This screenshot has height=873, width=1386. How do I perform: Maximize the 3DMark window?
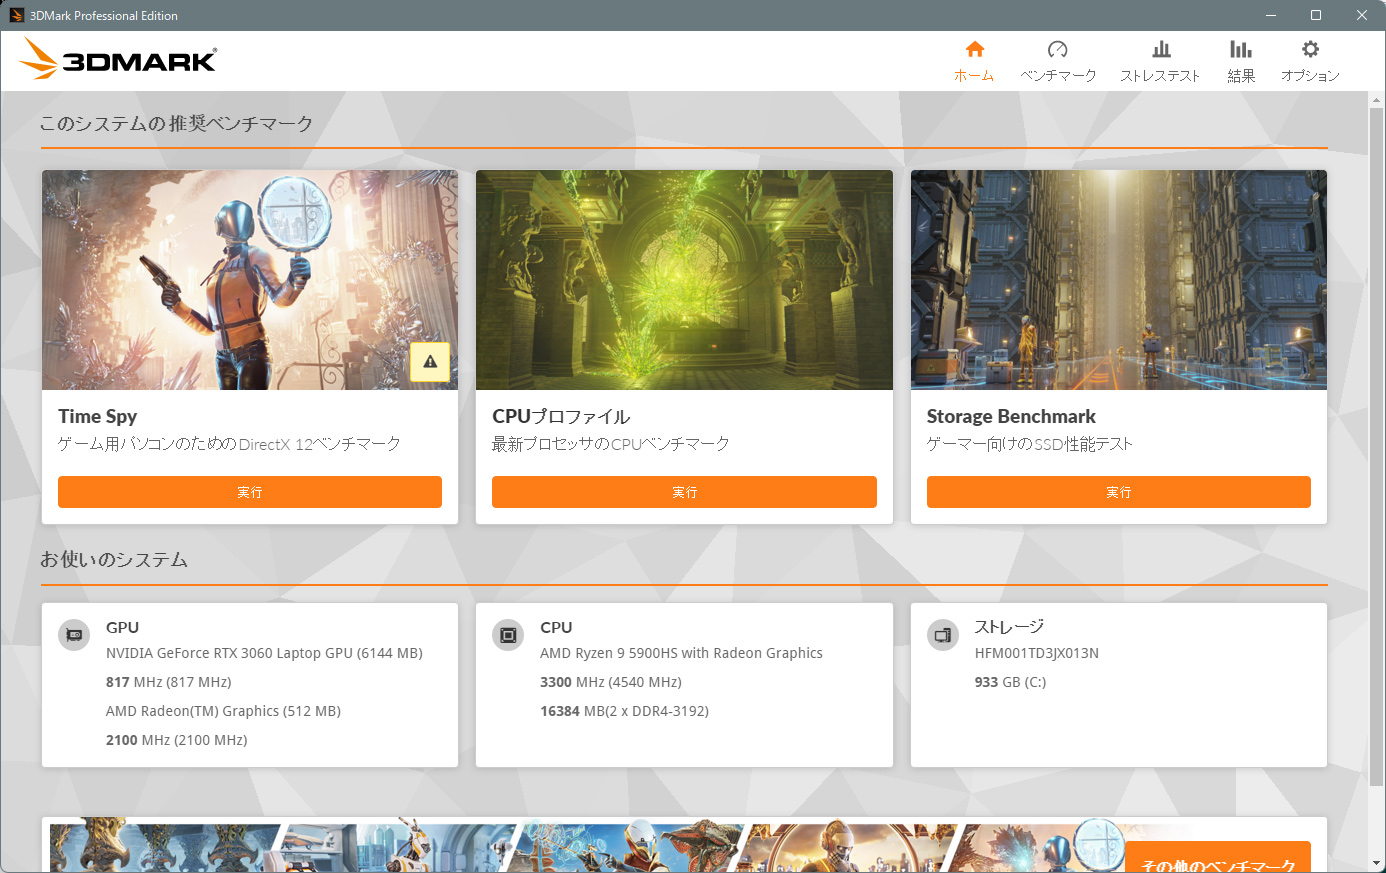click(1316, 15)
